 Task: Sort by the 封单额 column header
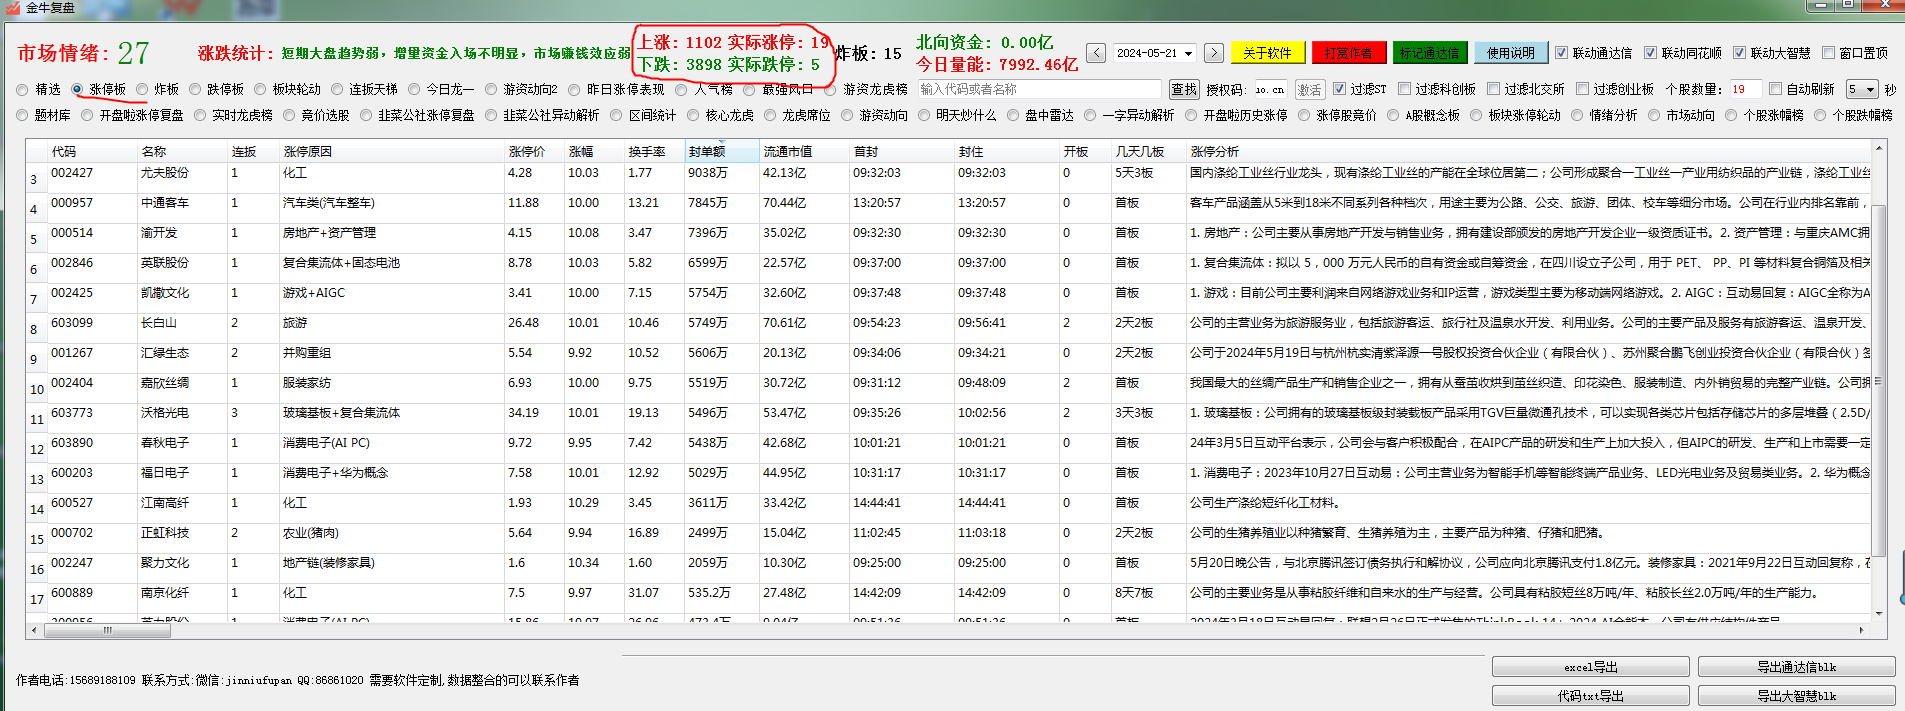(x=720, y=152)
